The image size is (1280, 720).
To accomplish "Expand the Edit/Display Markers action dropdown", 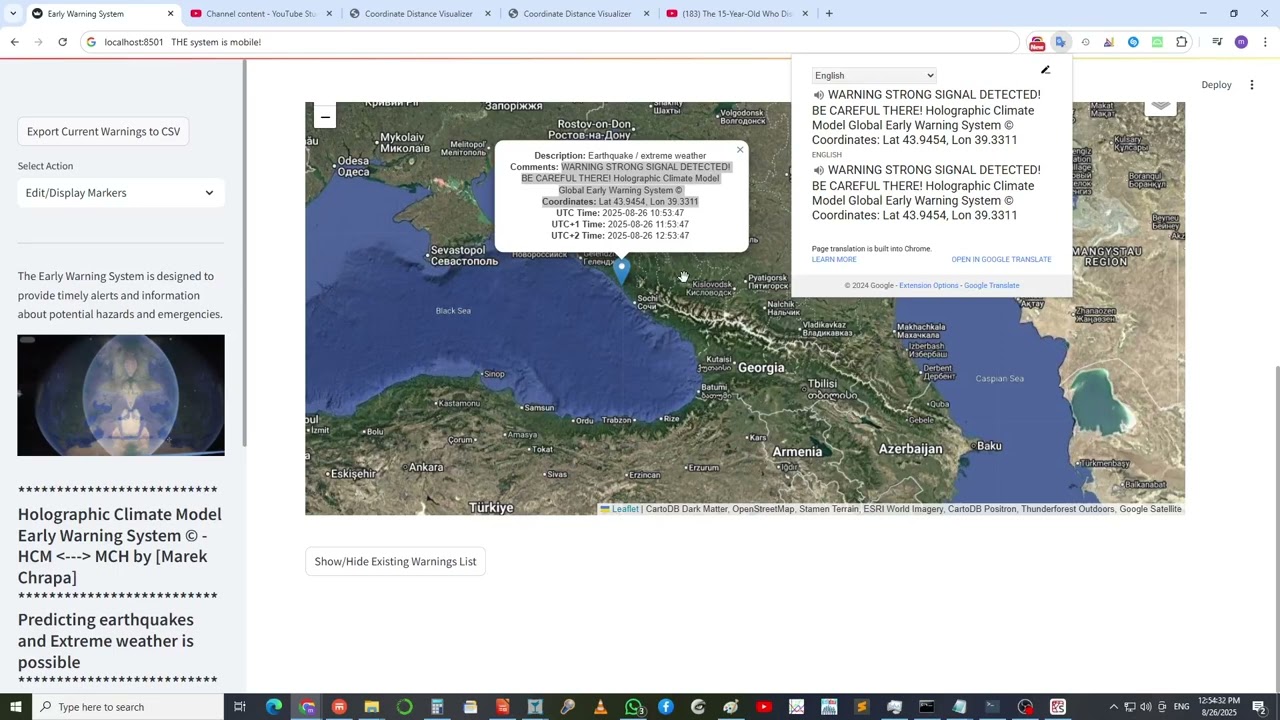I will pos(121,193).
